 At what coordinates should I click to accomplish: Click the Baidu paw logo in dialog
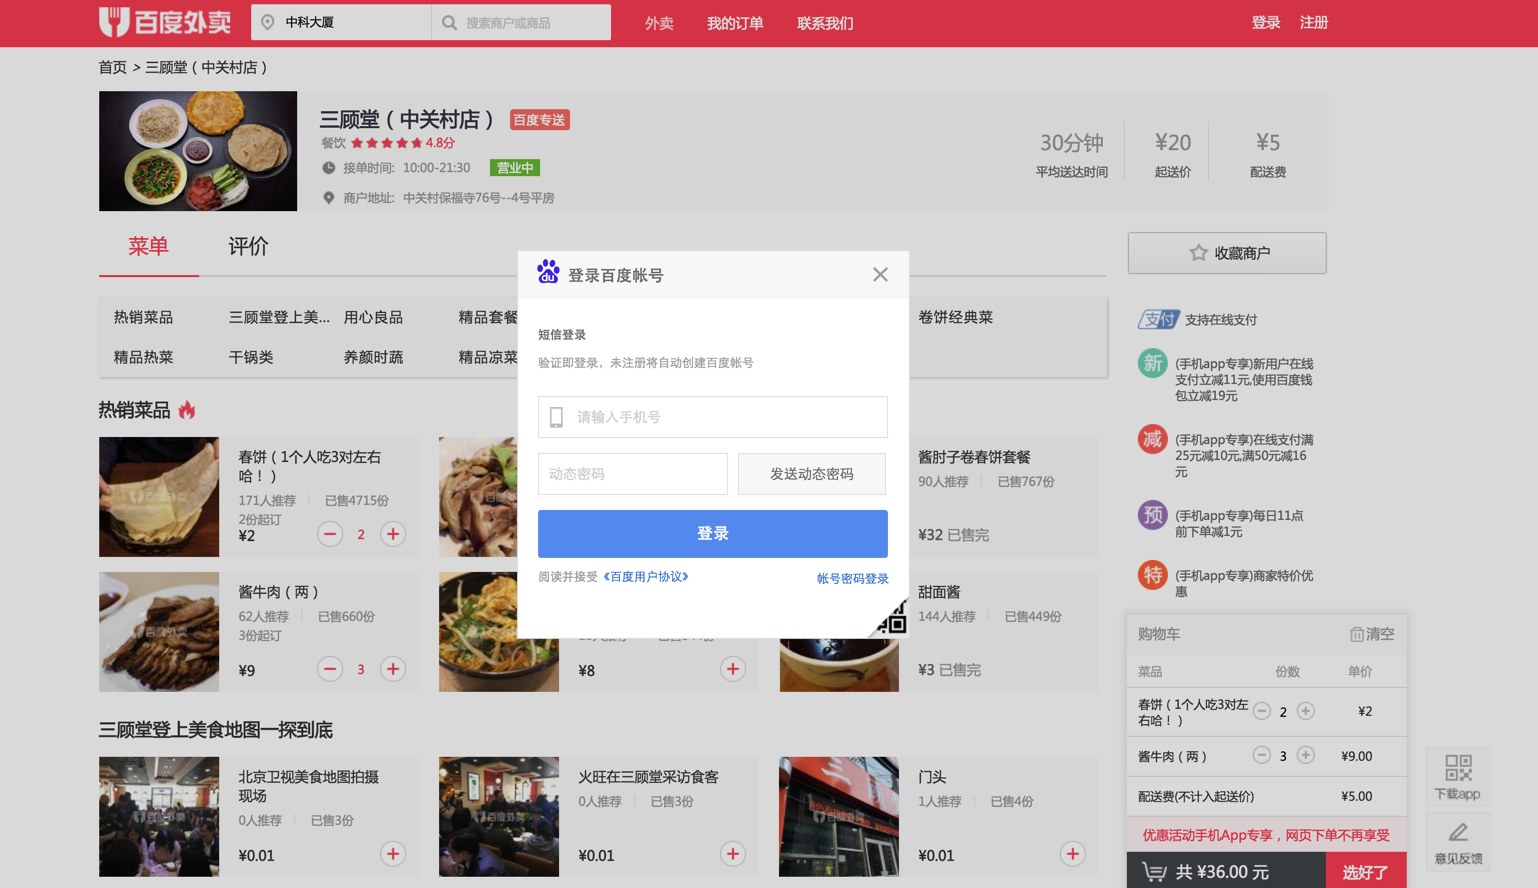[x=548, y=272]
